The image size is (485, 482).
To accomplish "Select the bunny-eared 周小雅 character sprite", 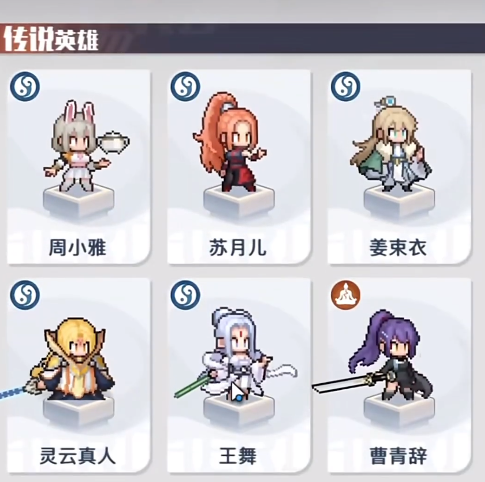I will point(86,146).
